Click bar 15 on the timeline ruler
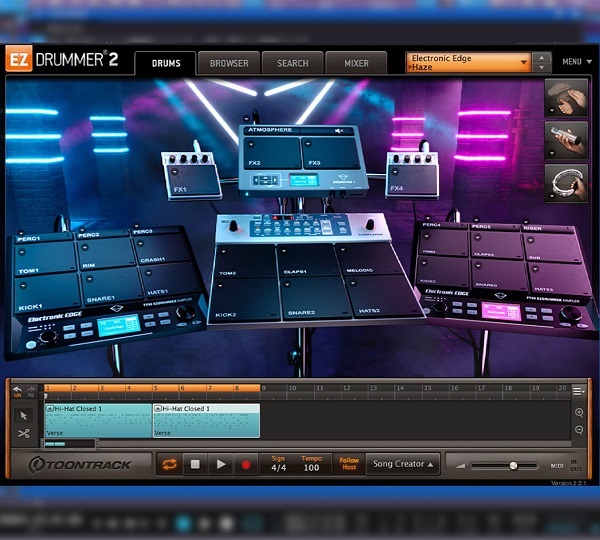This screenshot has height=540, width=600. click(x=427, y=388)
